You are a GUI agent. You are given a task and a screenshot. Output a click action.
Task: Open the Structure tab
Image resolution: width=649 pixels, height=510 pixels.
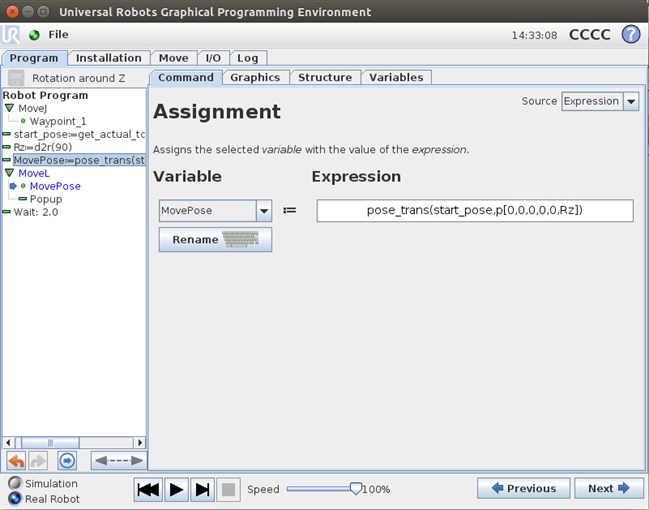[x=325, y=77]
